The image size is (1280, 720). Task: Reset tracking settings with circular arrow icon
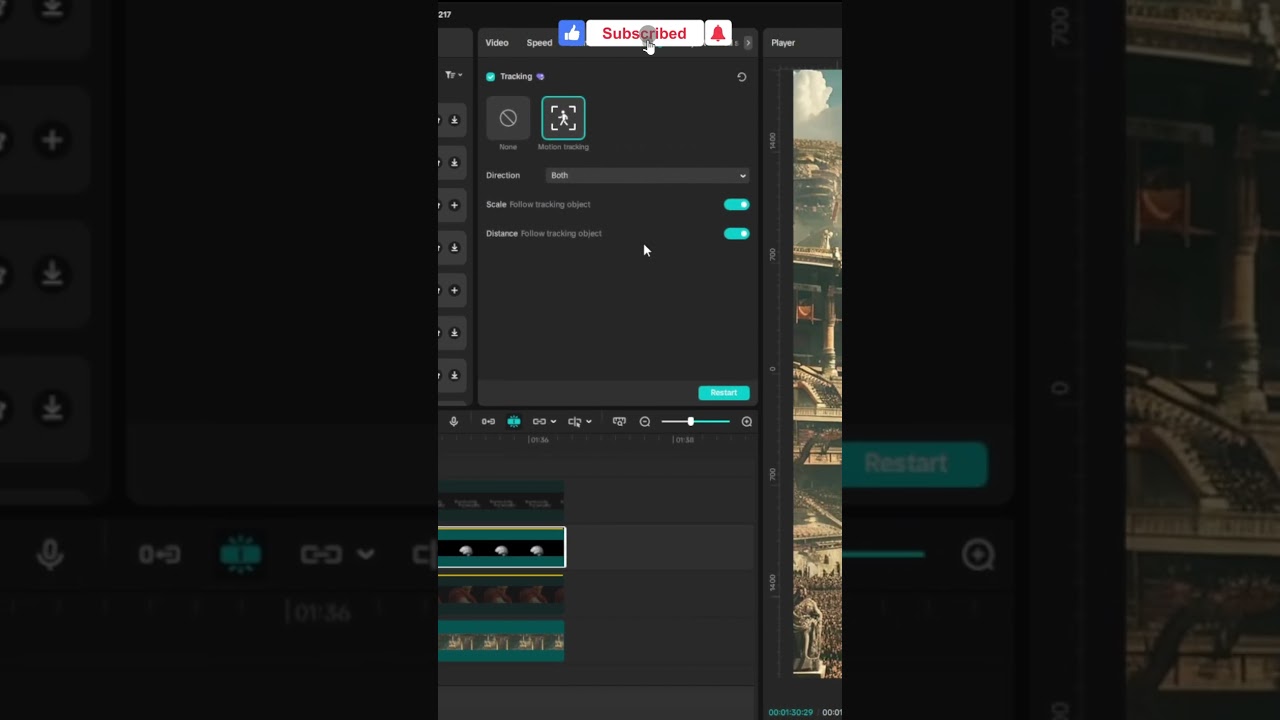click(x=741, y=76)
